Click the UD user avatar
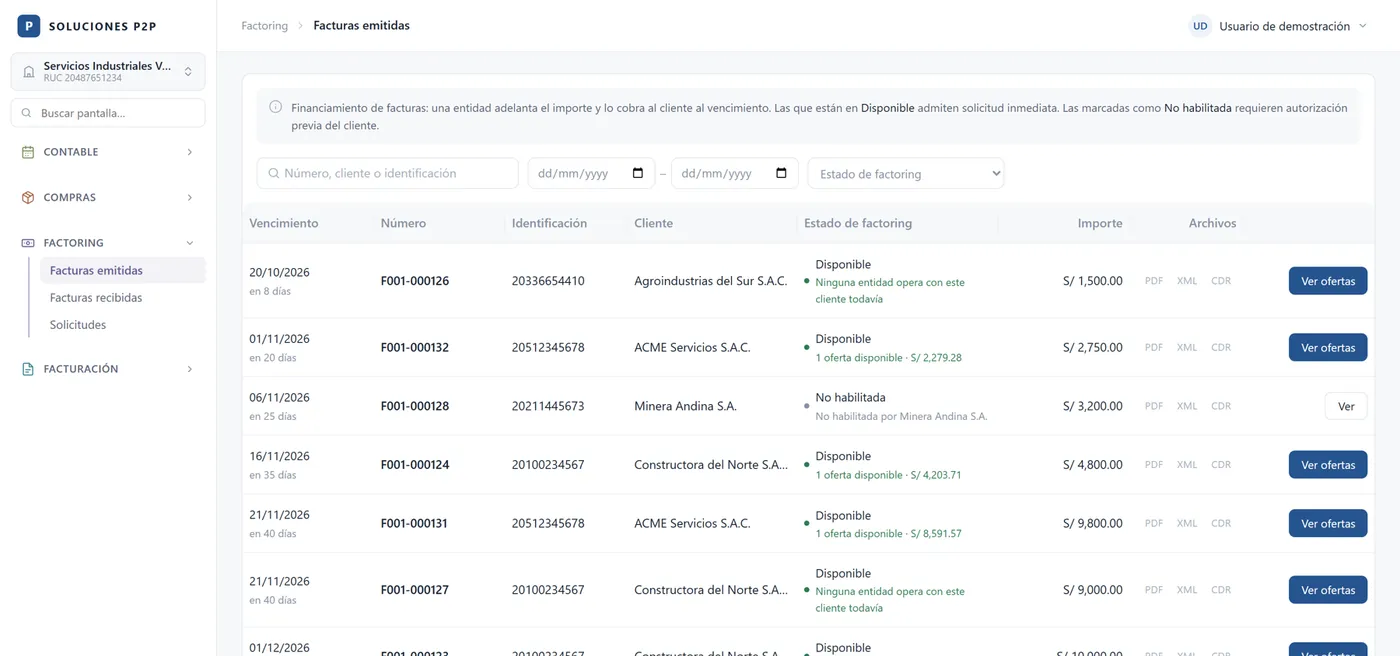This screenshot has width=1400, height=656. 1200,26
